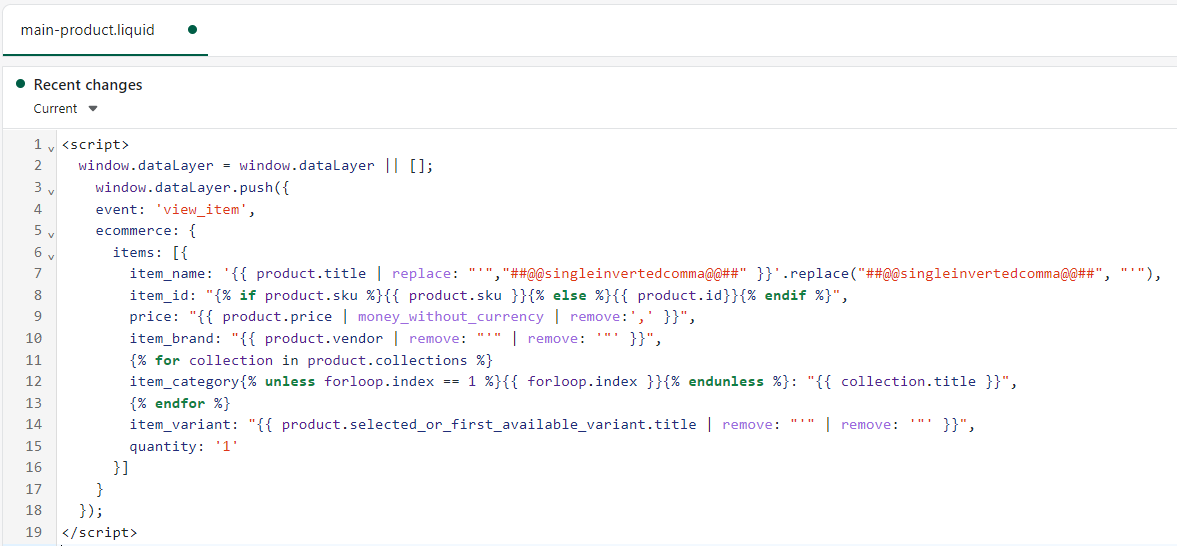Screen dimensions: 1177x546
Task: Click the 'view_item' event string
Action: coord(202,210)
